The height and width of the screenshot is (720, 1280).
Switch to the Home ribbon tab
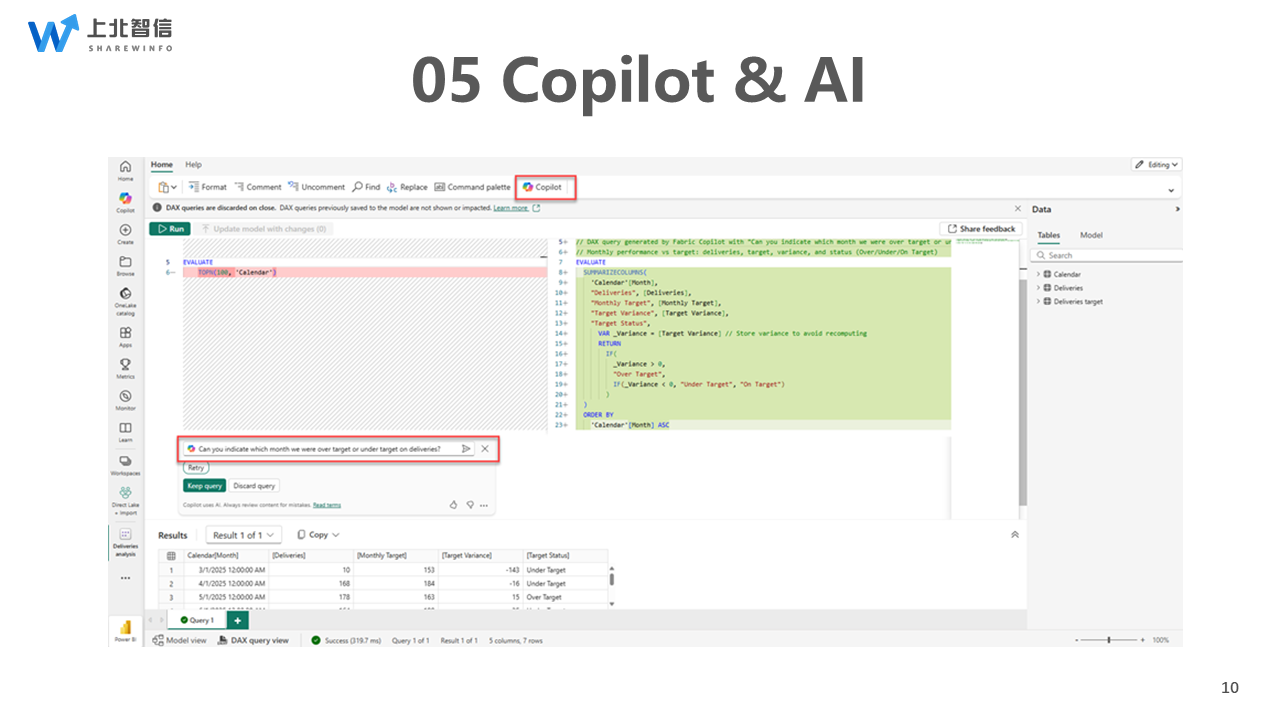pyautogui.click(x=161, y=165)
